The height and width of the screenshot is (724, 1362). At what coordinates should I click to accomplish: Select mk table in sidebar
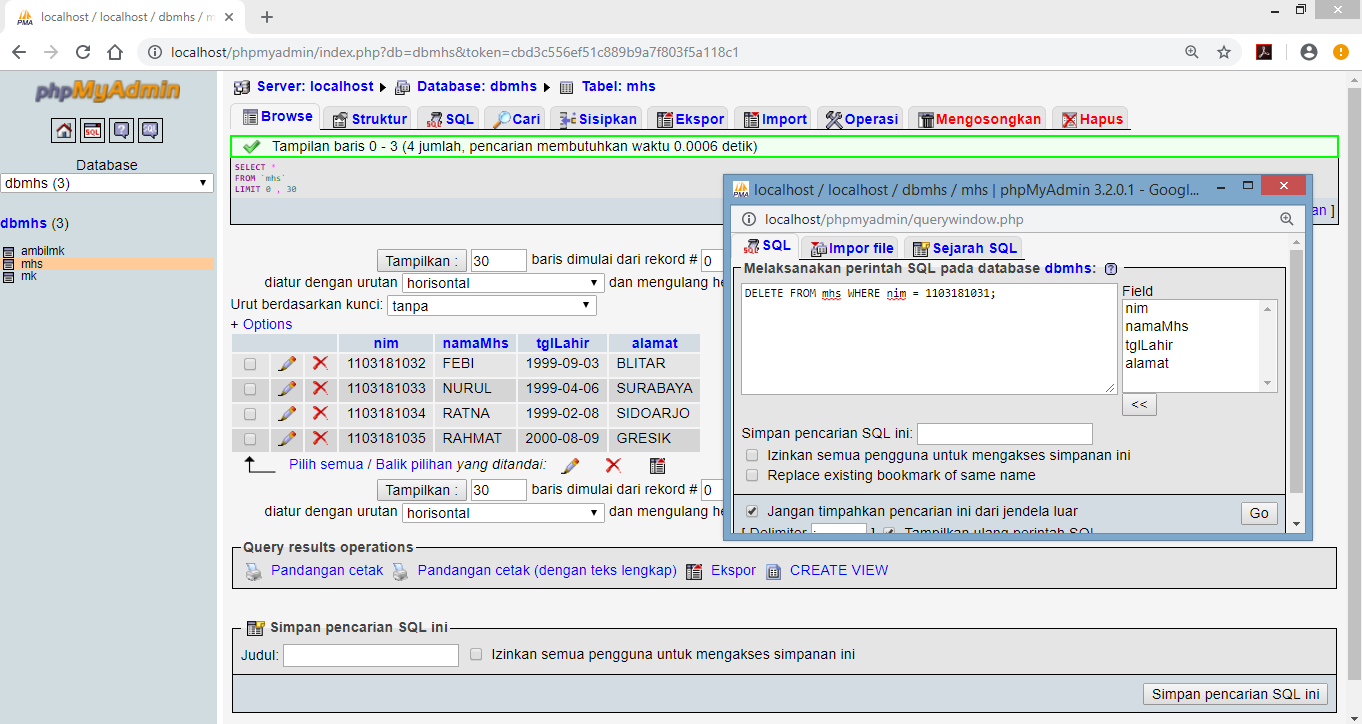click(28, 276)
